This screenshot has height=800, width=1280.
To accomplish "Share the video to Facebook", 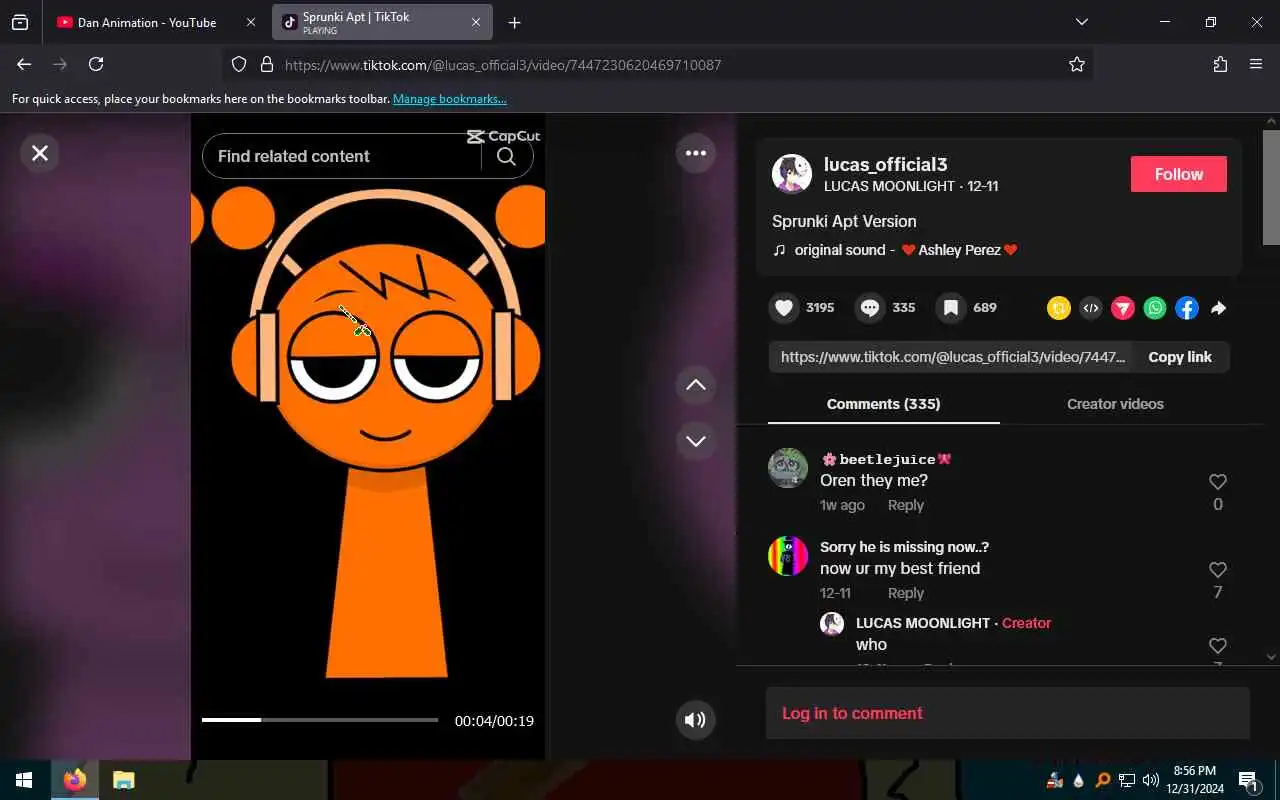I will click(1187, 308).
